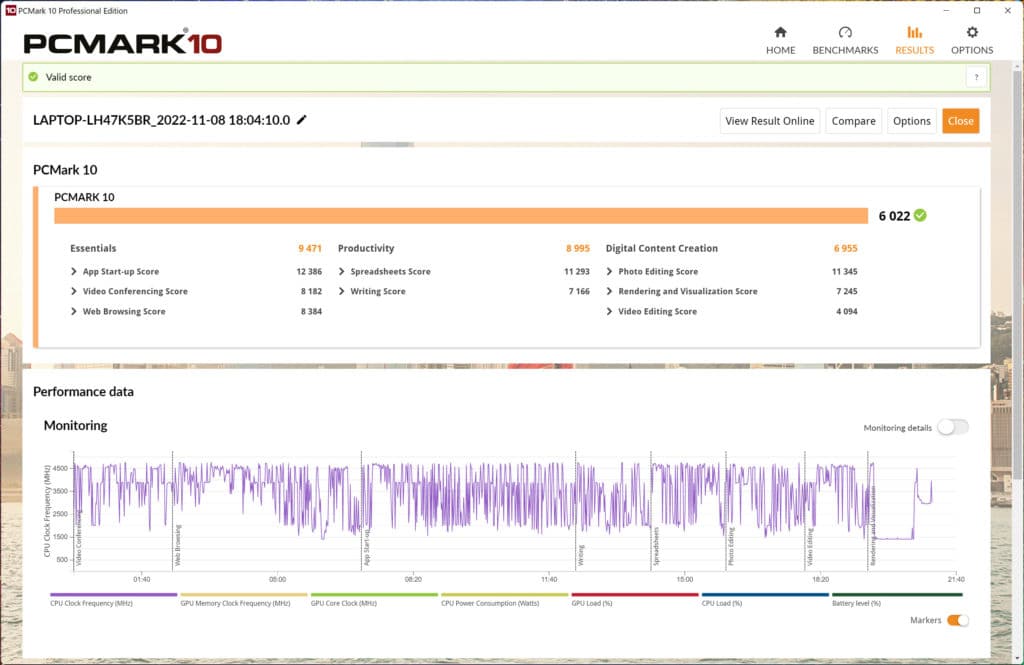Click the Video Conferencing value 8 182
Viewport: 1024px width, 665px height.
[x=312, y=291]
